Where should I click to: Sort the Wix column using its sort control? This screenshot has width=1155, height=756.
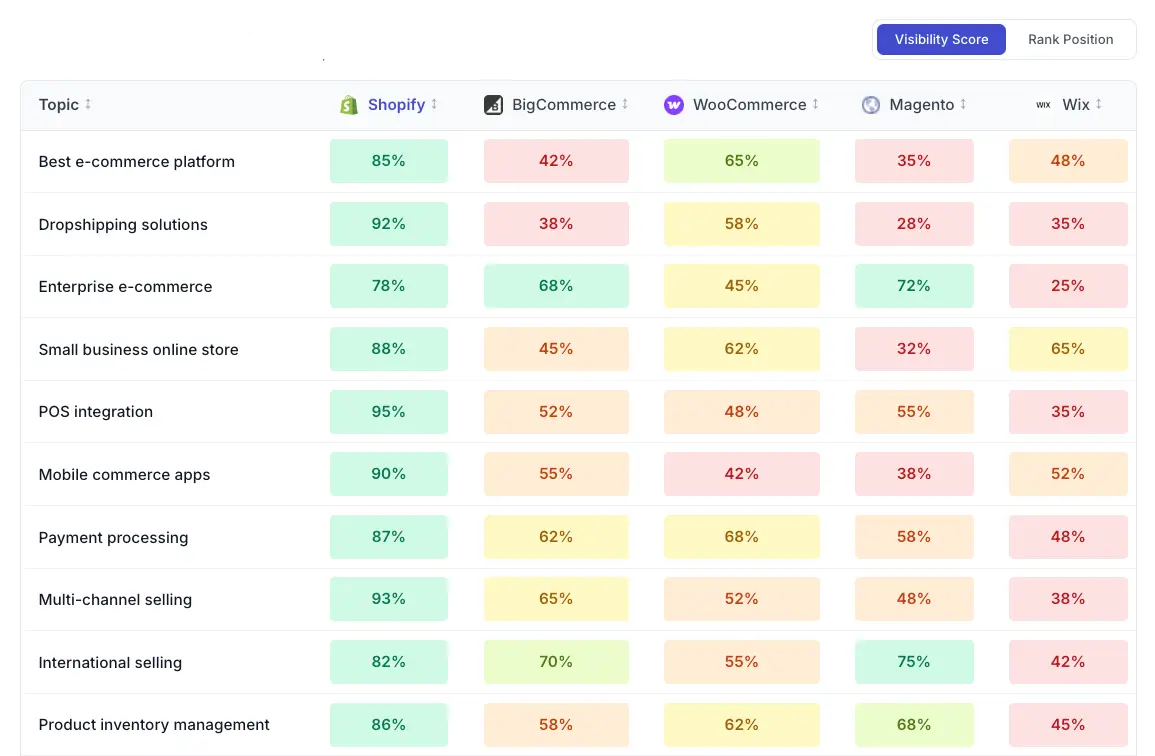(x=1099, y=104)
